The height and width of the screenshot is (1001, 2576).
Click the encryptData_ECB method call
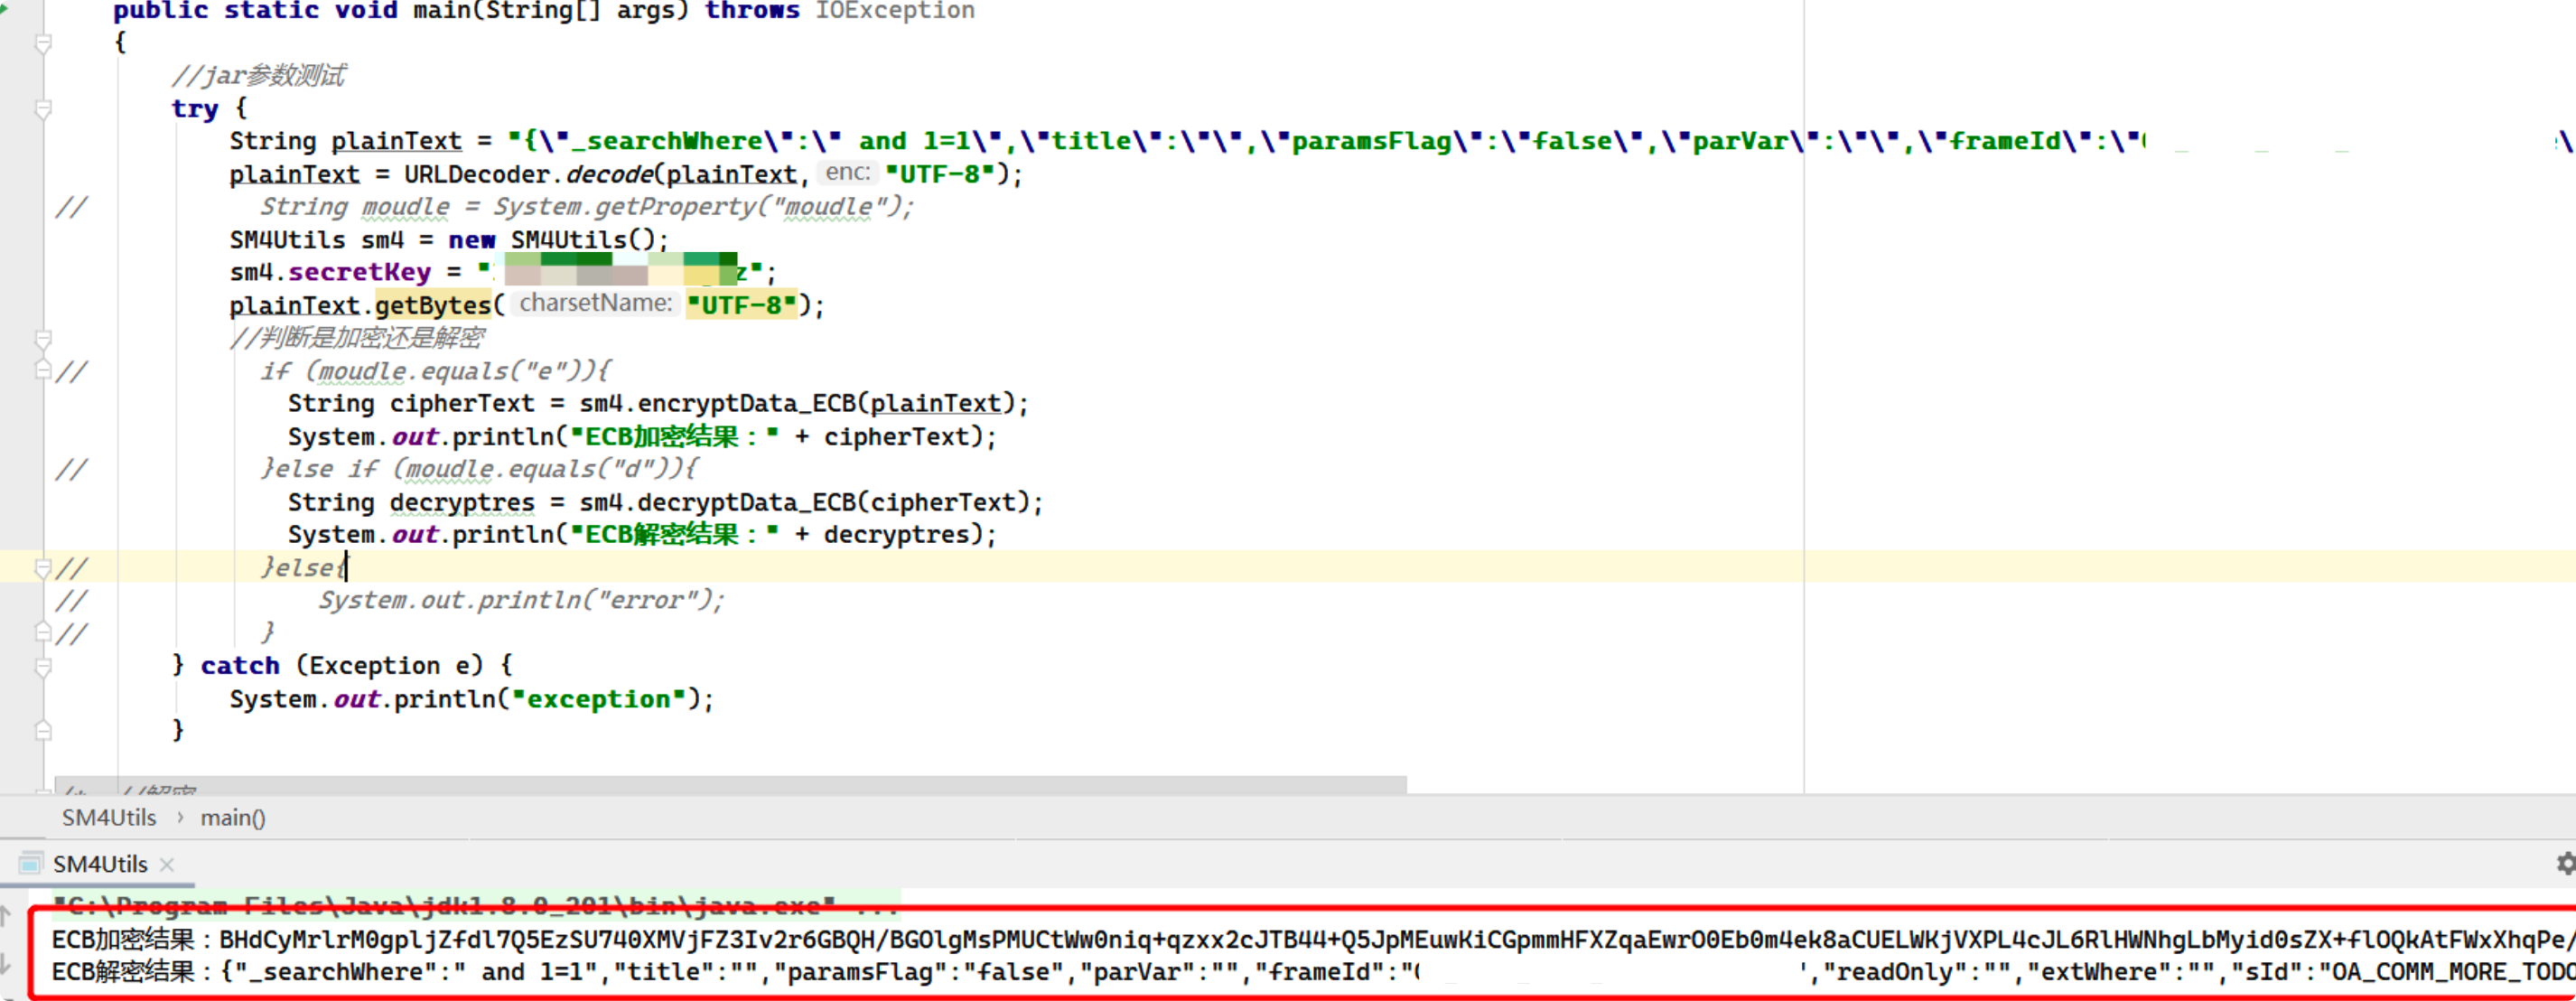pos(746,404)
